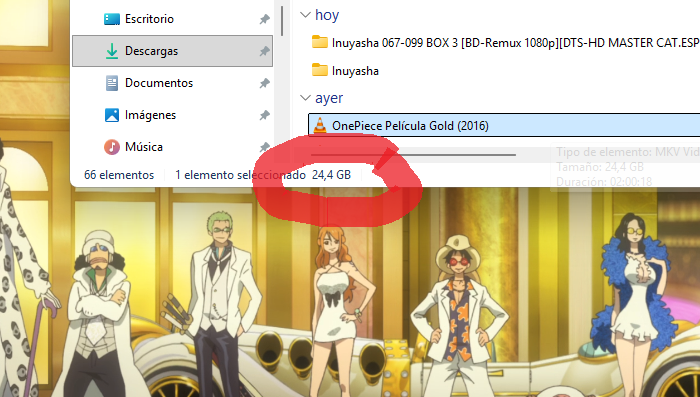The height and width of the screenshot is (397, 700).
Task: Click the Inuyasha 067-099 BOX 3 folder icon
Action: tap(320, 42)
